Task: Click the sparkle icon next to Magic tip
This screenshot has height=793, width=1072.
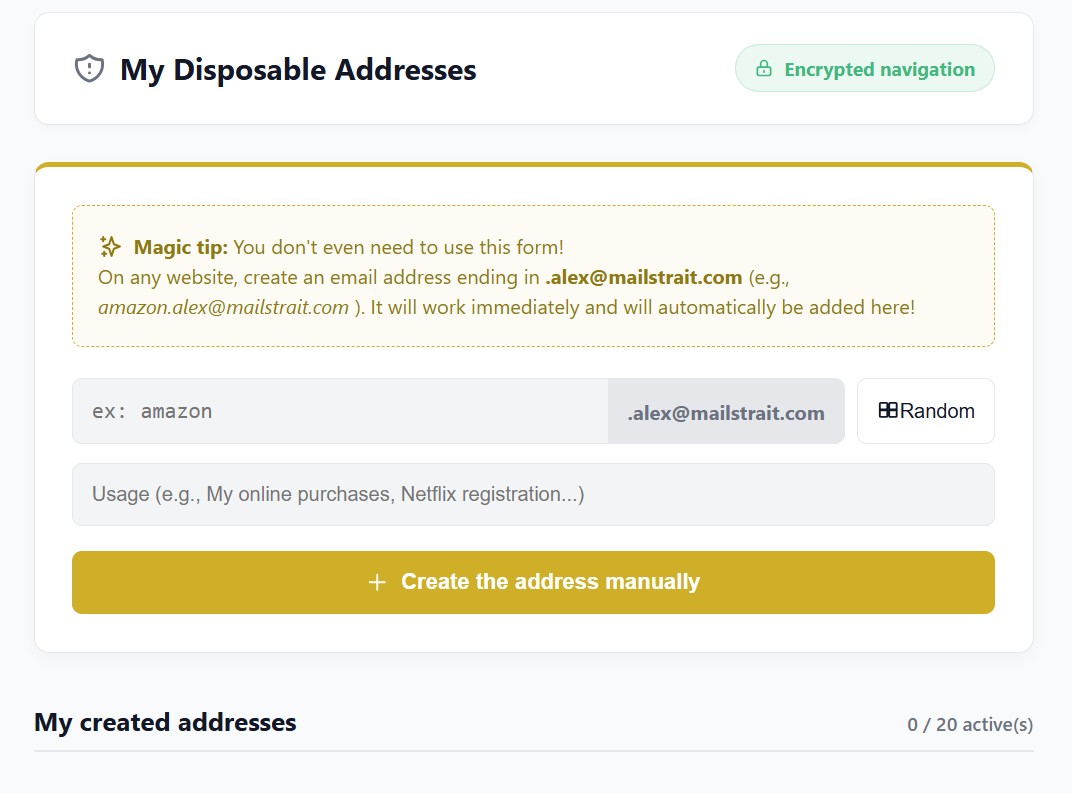Action: click(110, 246)
